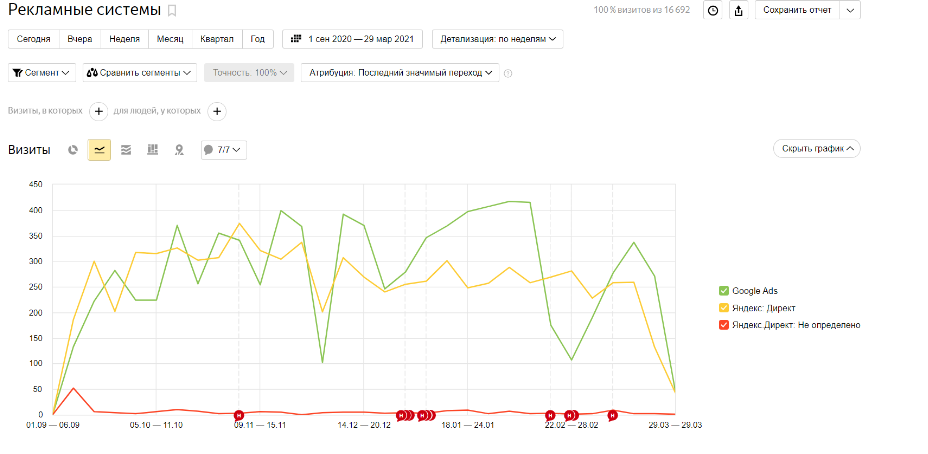Select the Сегодня period
This screenshot has width=928, height=454.
(x=33, y=39)
